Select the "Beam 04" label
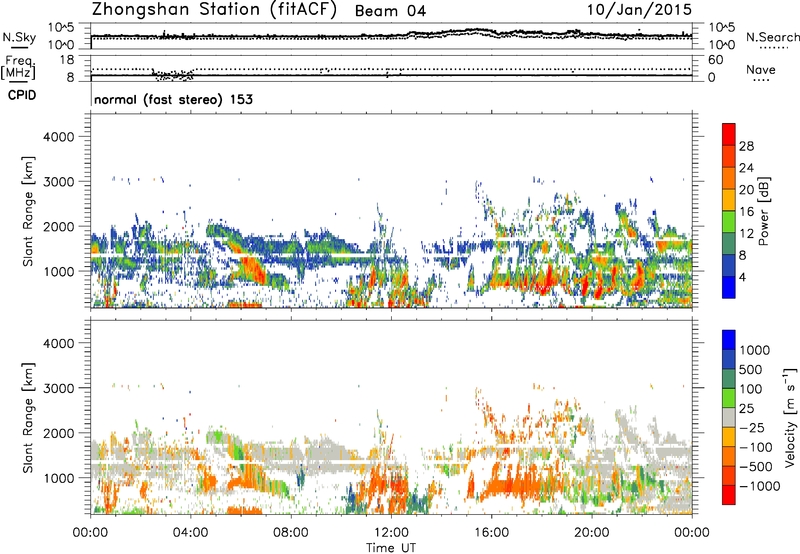The height and width of the screenshot is (554, 800). (390, 11)
